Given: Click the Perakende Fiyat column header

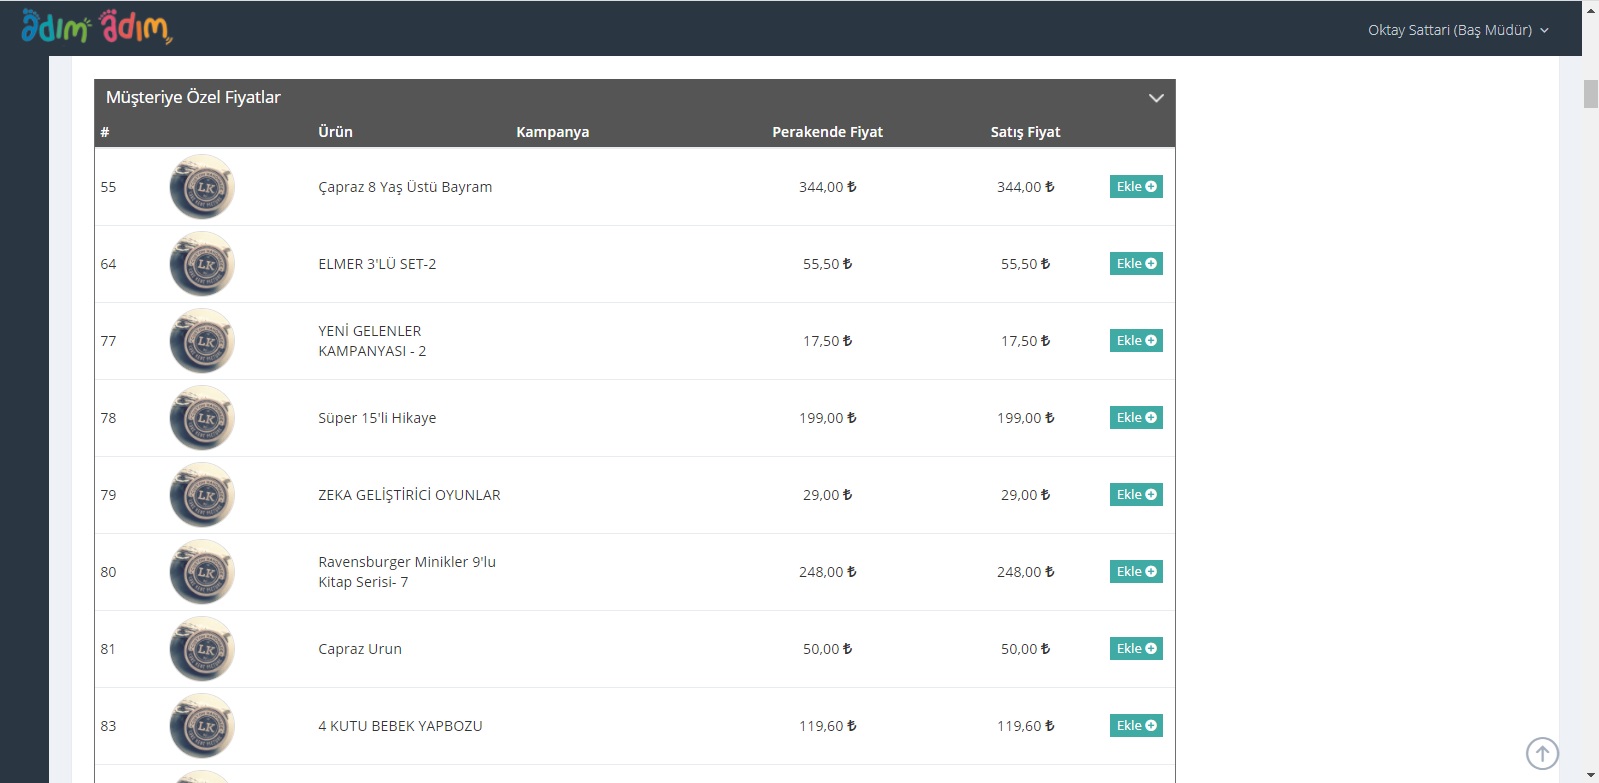Looking at the screenshot, I should coord(827,132).
